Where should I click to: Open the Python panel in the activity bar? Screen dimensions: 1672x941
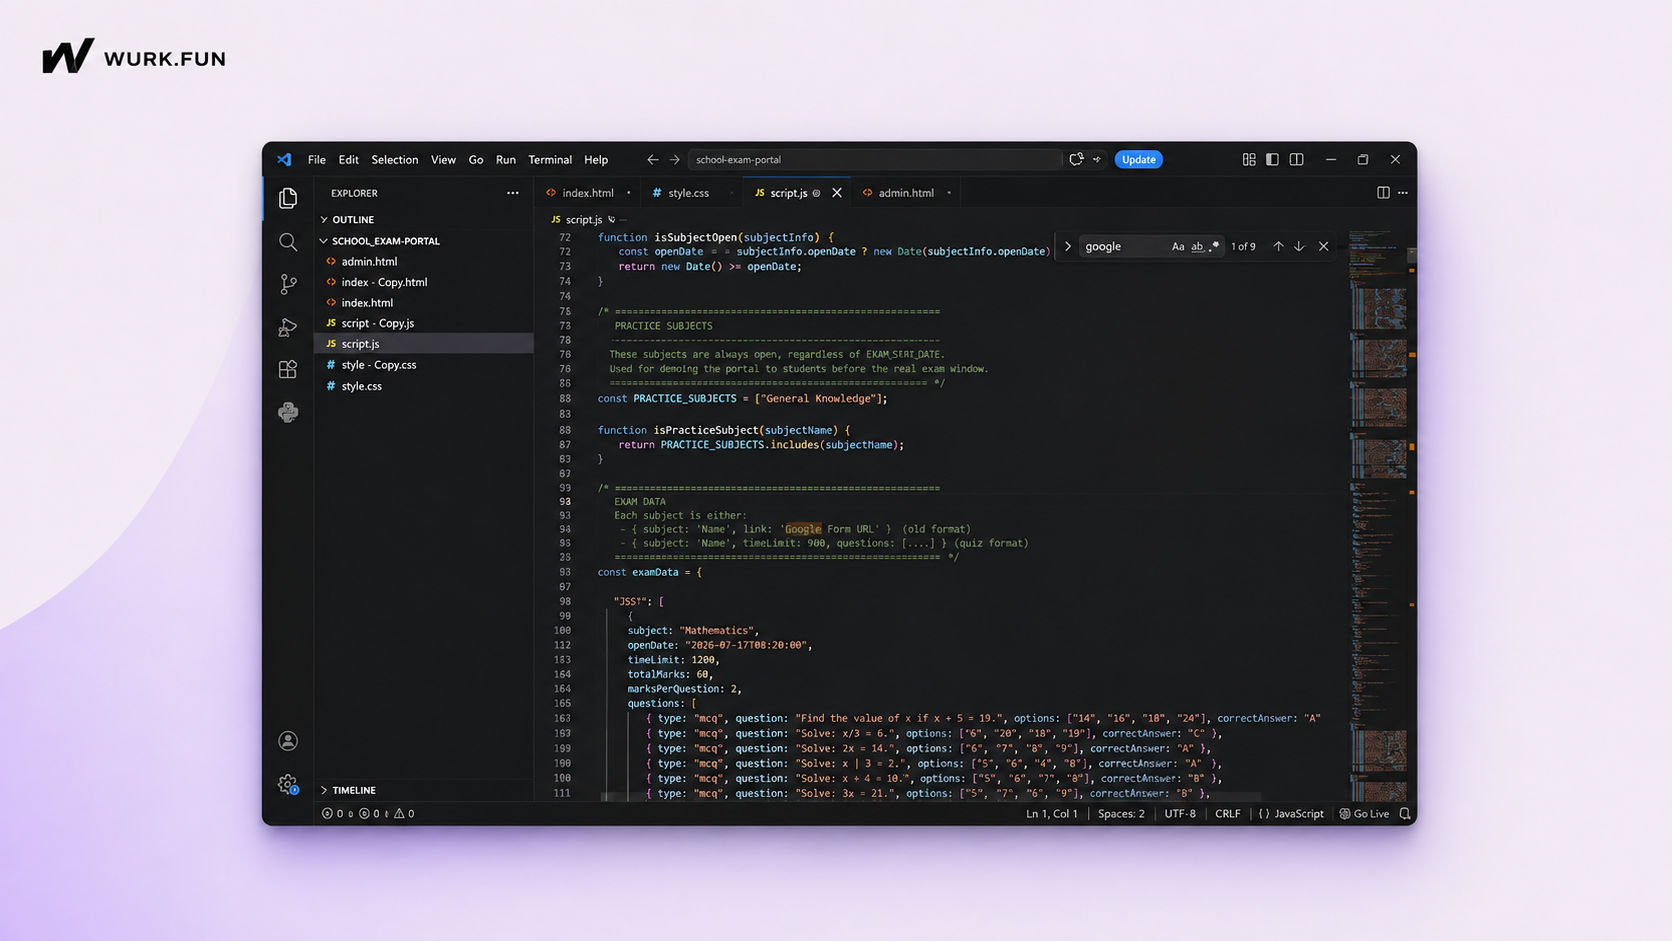288,412
